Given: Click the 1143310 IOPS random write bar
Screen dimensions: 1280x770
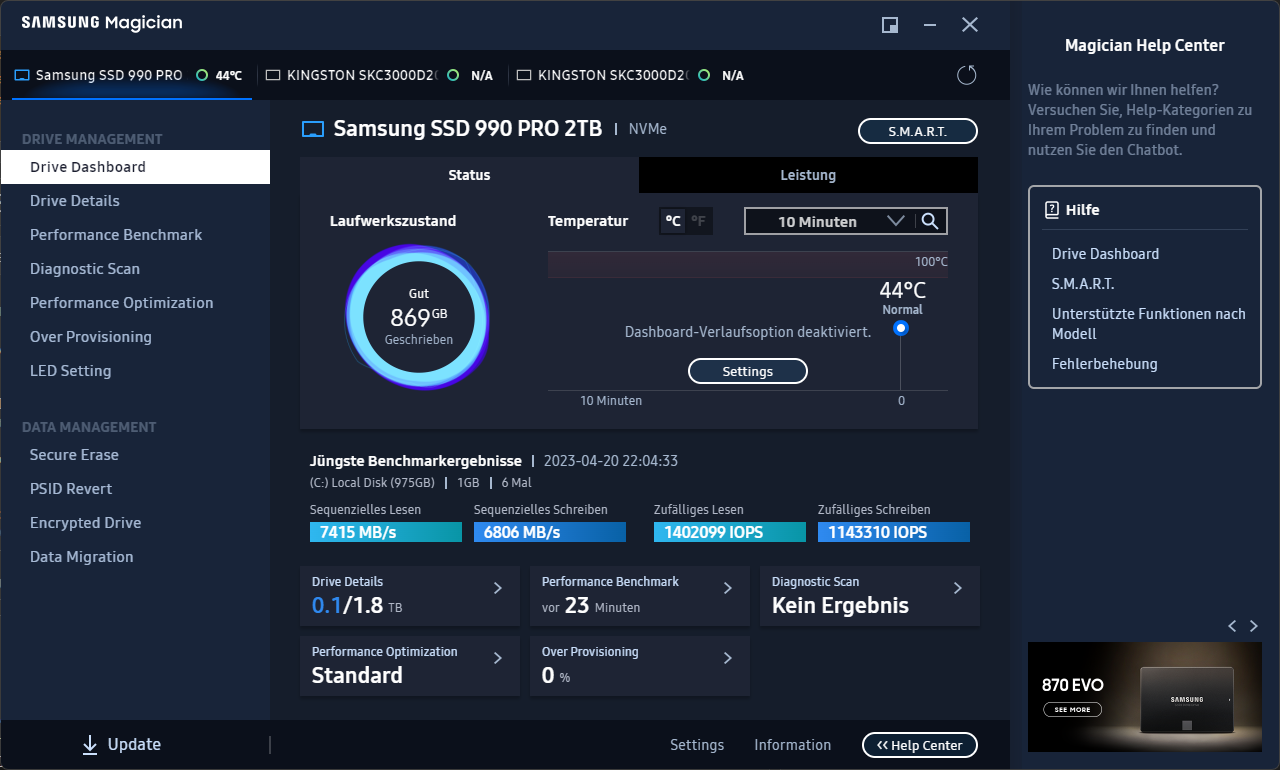Looking at the screenshot, I should coord(894,532).
